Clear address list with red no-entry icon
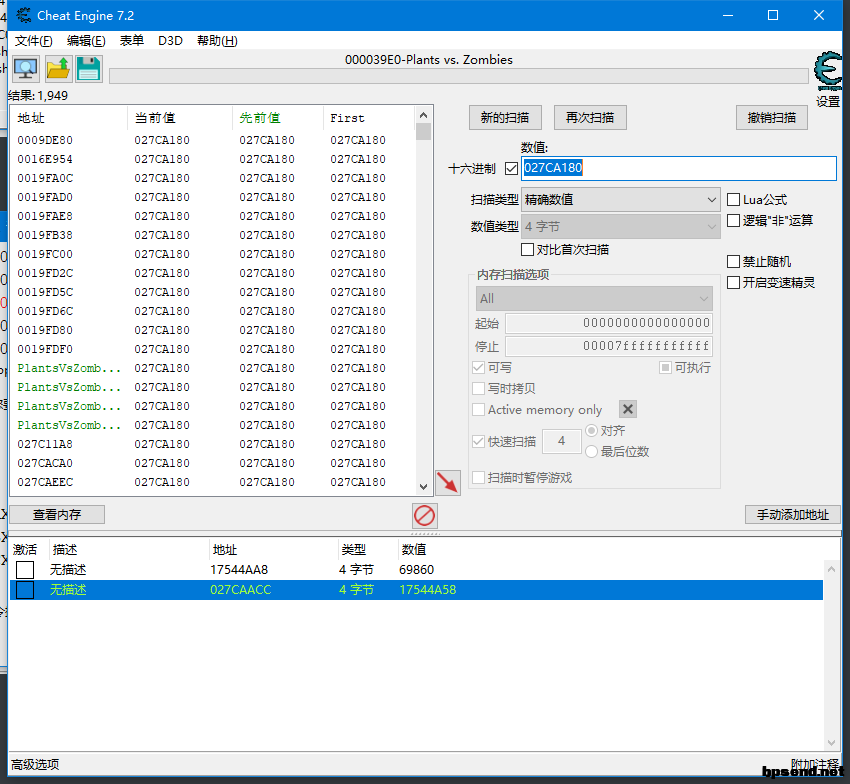This screenshot has width=850, height=784. (x=424, y=515)
